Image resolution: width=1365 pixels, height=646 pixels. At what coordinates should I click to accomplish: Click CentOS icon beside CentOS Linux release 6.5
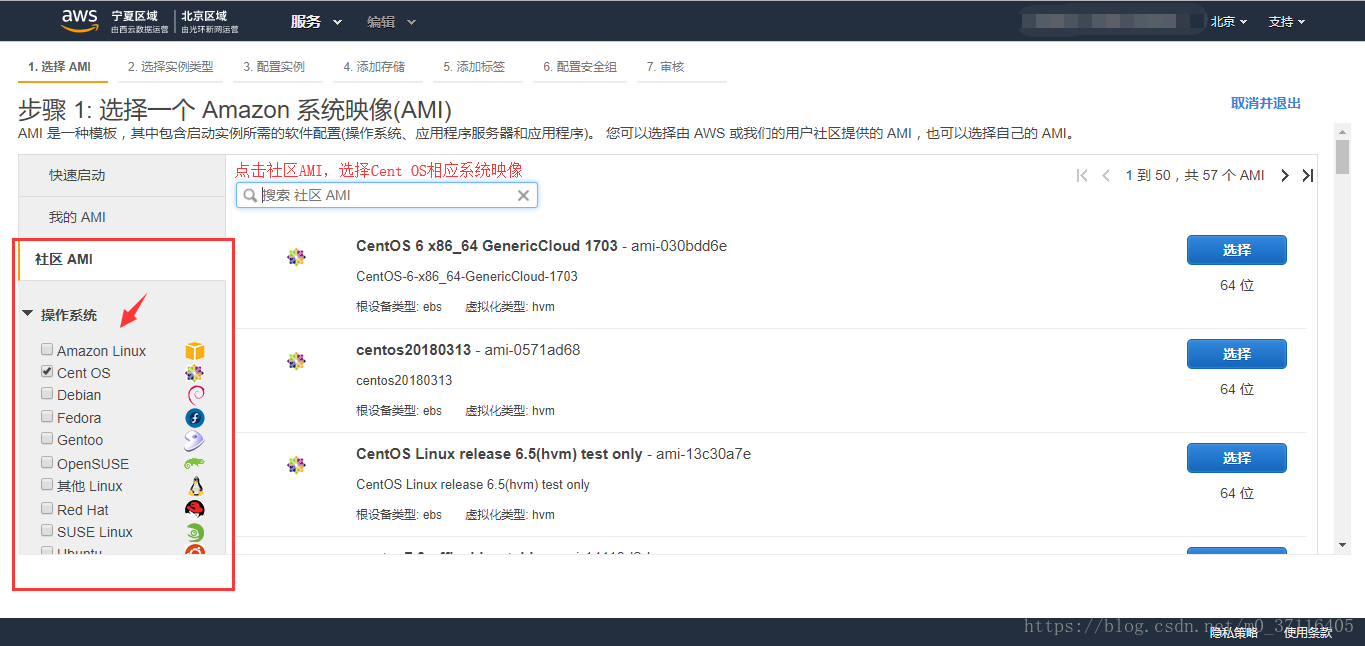point(296,465)
